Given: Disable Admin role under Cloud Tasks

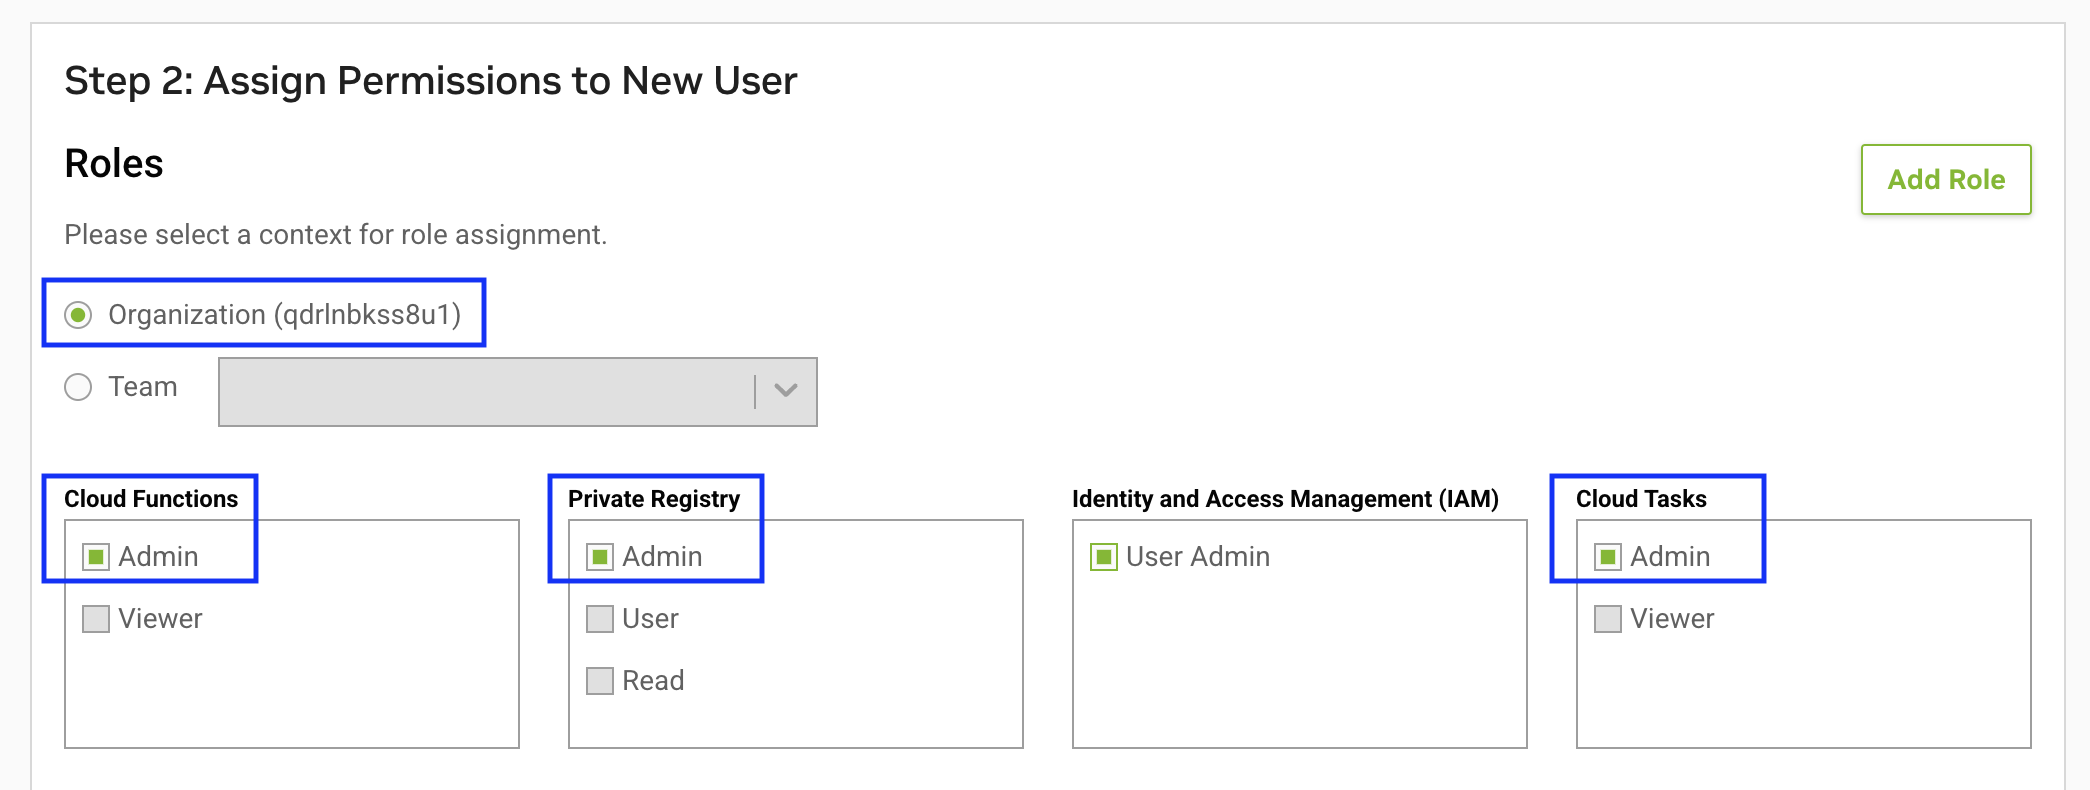Looking at the screenshot, I should pos(1608,557).
